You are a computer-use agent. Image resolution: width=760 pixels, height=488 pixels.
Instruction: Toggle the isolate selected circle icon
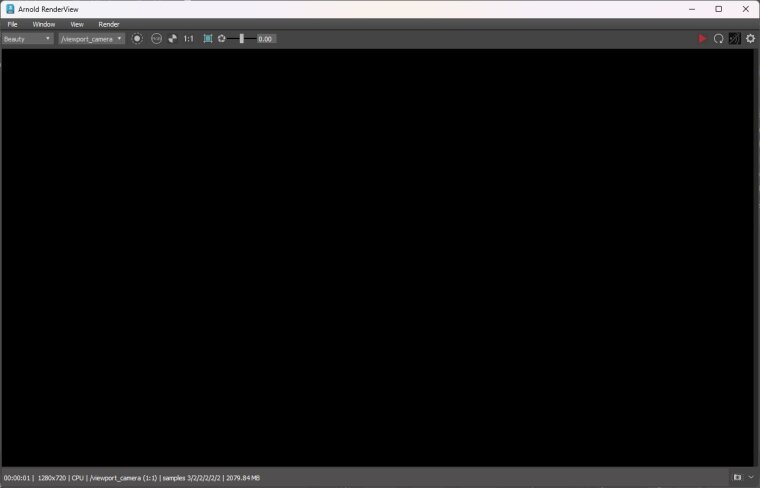[138, 39]
